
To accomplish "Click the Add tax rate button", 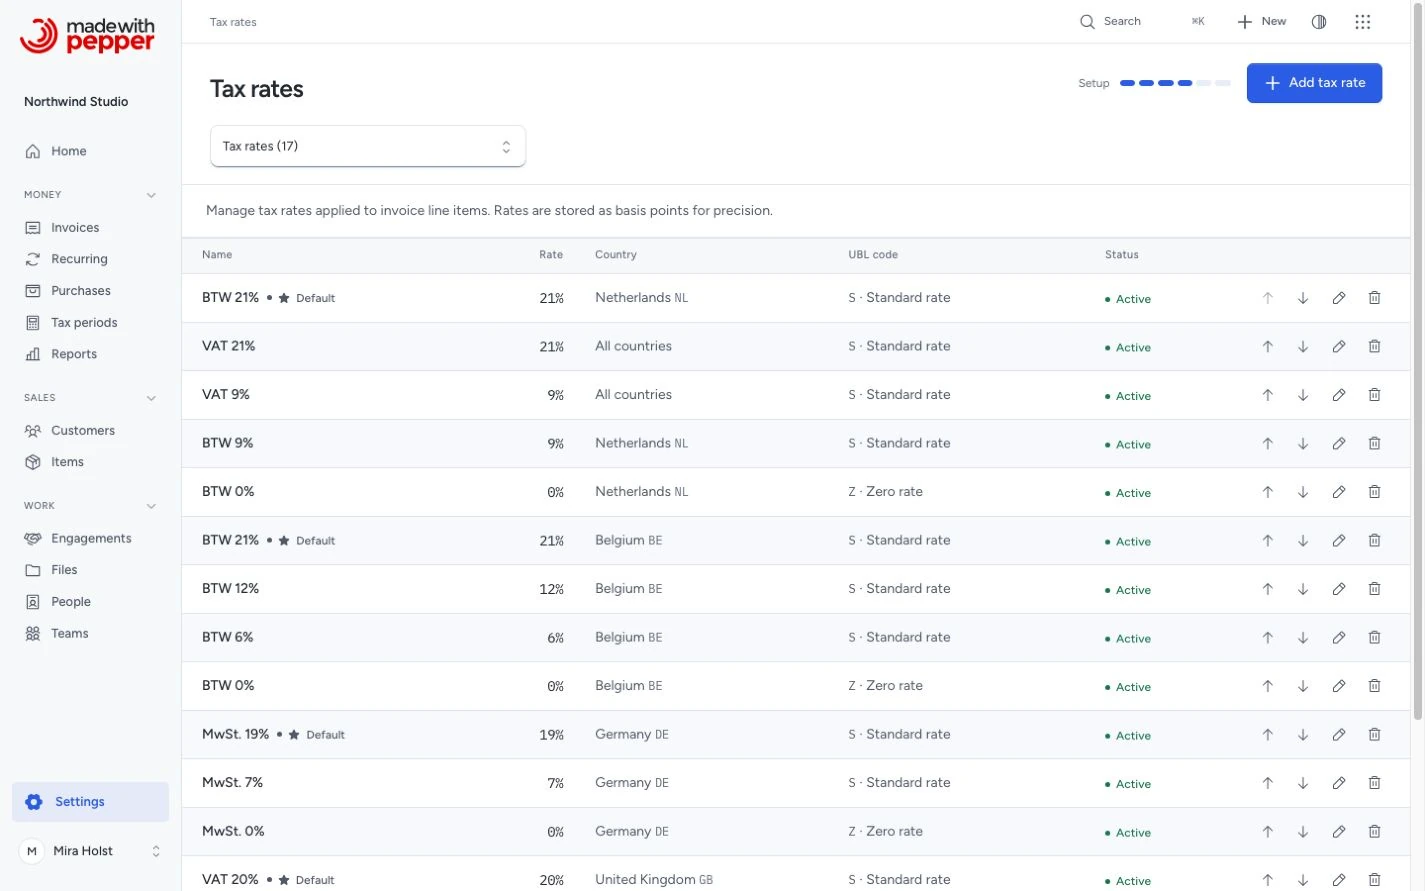I will (x=1314, y=83).
